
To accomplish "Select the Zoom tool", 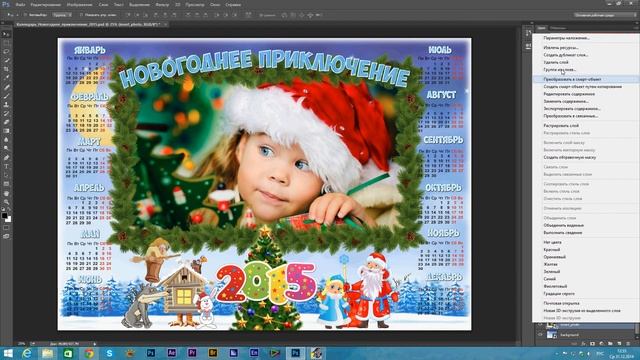I will tap(6, 202).
